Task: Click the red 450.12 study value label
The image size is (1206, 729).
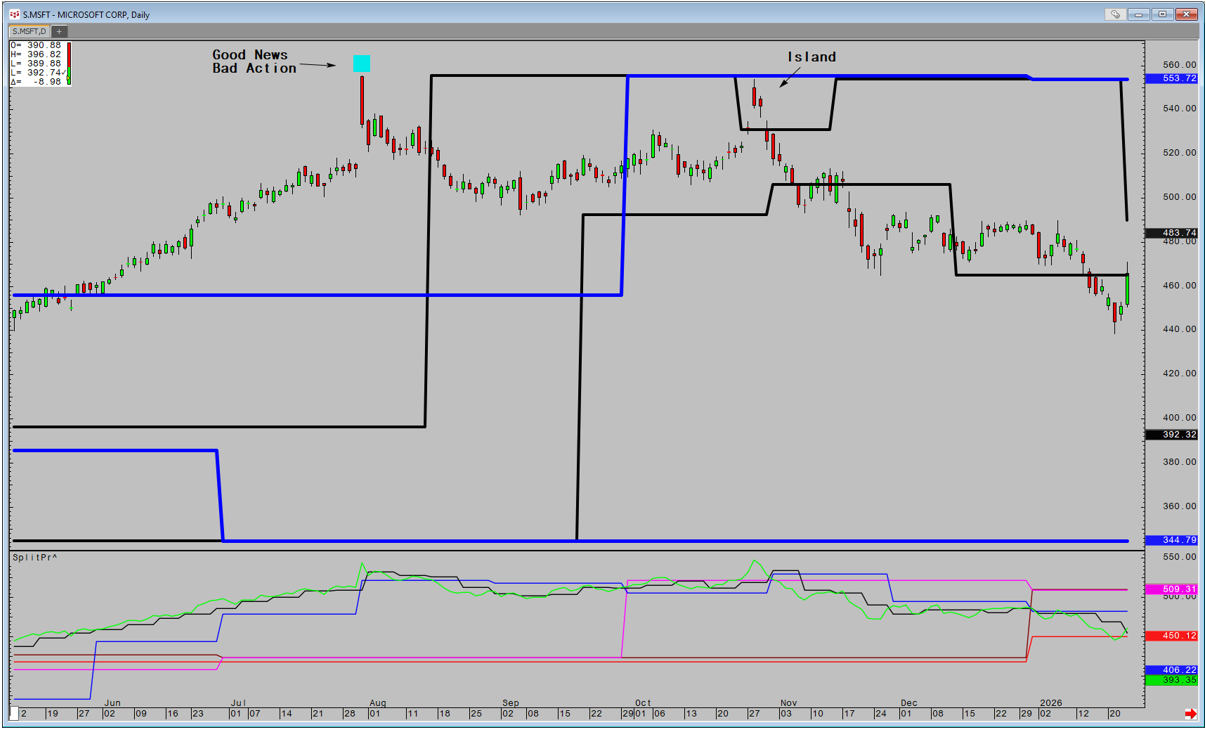Action: (1173, 636)
